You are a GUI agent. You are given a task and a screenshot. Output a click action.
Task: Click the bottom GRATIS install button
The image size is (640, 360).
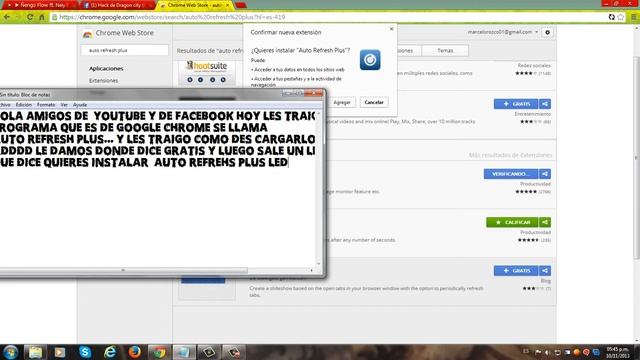pyautogui.click(x=516, y=271)
